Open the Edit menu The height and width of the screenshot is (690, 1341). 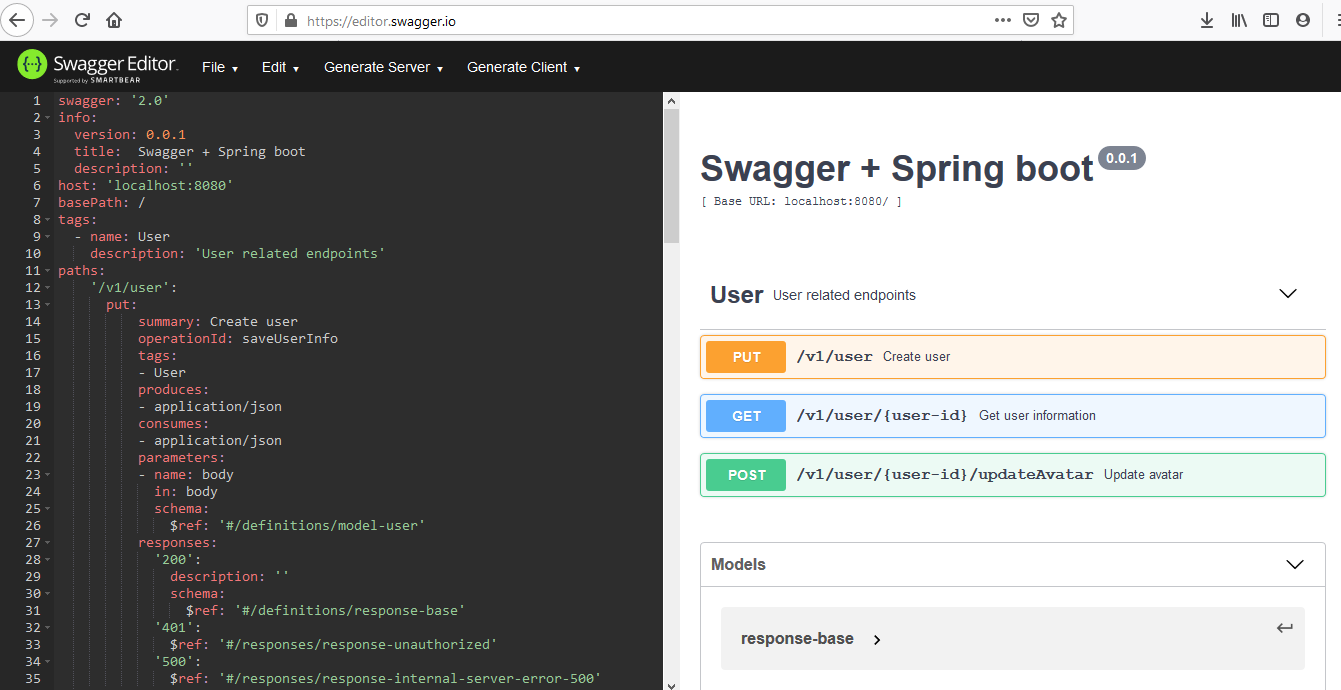[x=280, y=67]
